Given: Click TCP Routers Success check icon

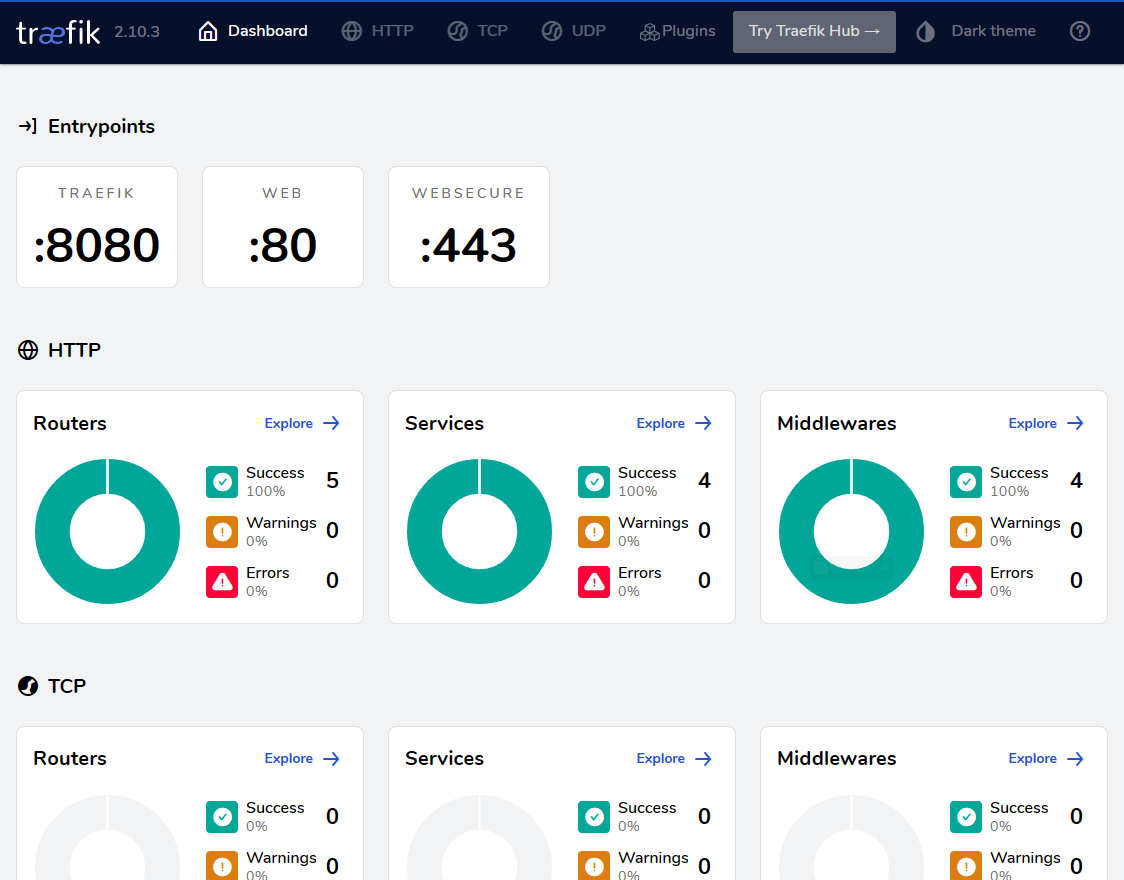Looking at the screenshot, I should click(x=222, y=817).
